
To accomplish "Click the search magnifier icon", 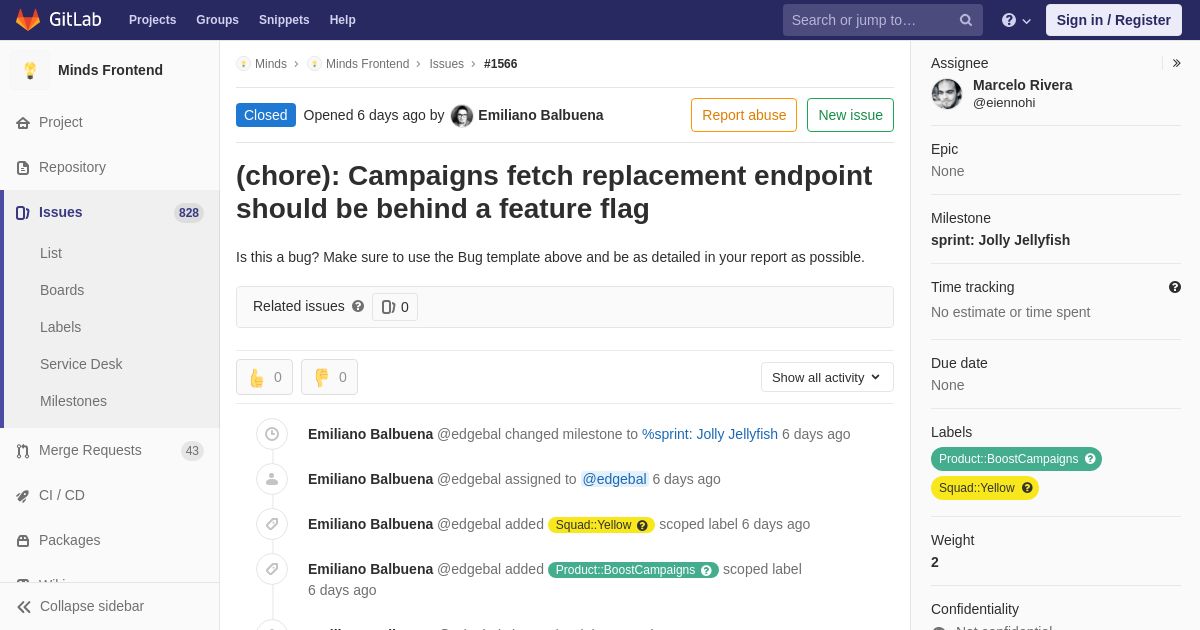I will click(x=966, y=20).
